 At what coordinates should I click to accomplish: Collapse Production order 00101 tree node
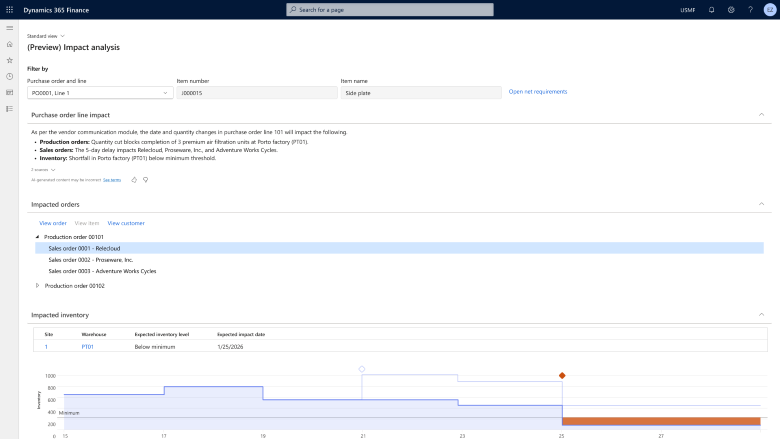[37, 237]
